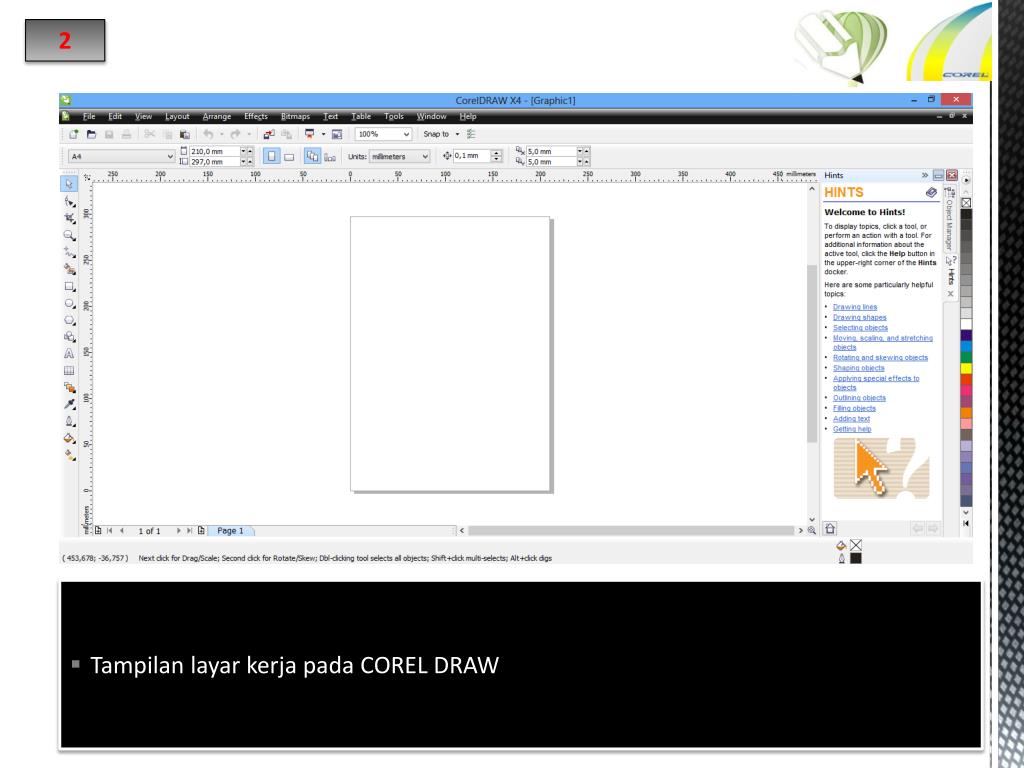1024x768 pixels.
Task: Select the Text tool
Action: click(69, 353)
